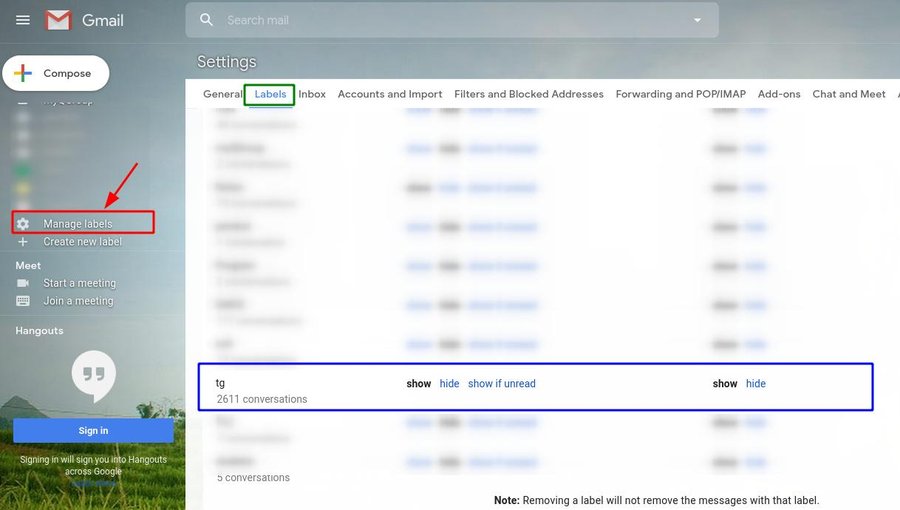Click the Hangouts quote bubble icon
Image resolution: width=900 pixels, height=510 pixels.
93,376
